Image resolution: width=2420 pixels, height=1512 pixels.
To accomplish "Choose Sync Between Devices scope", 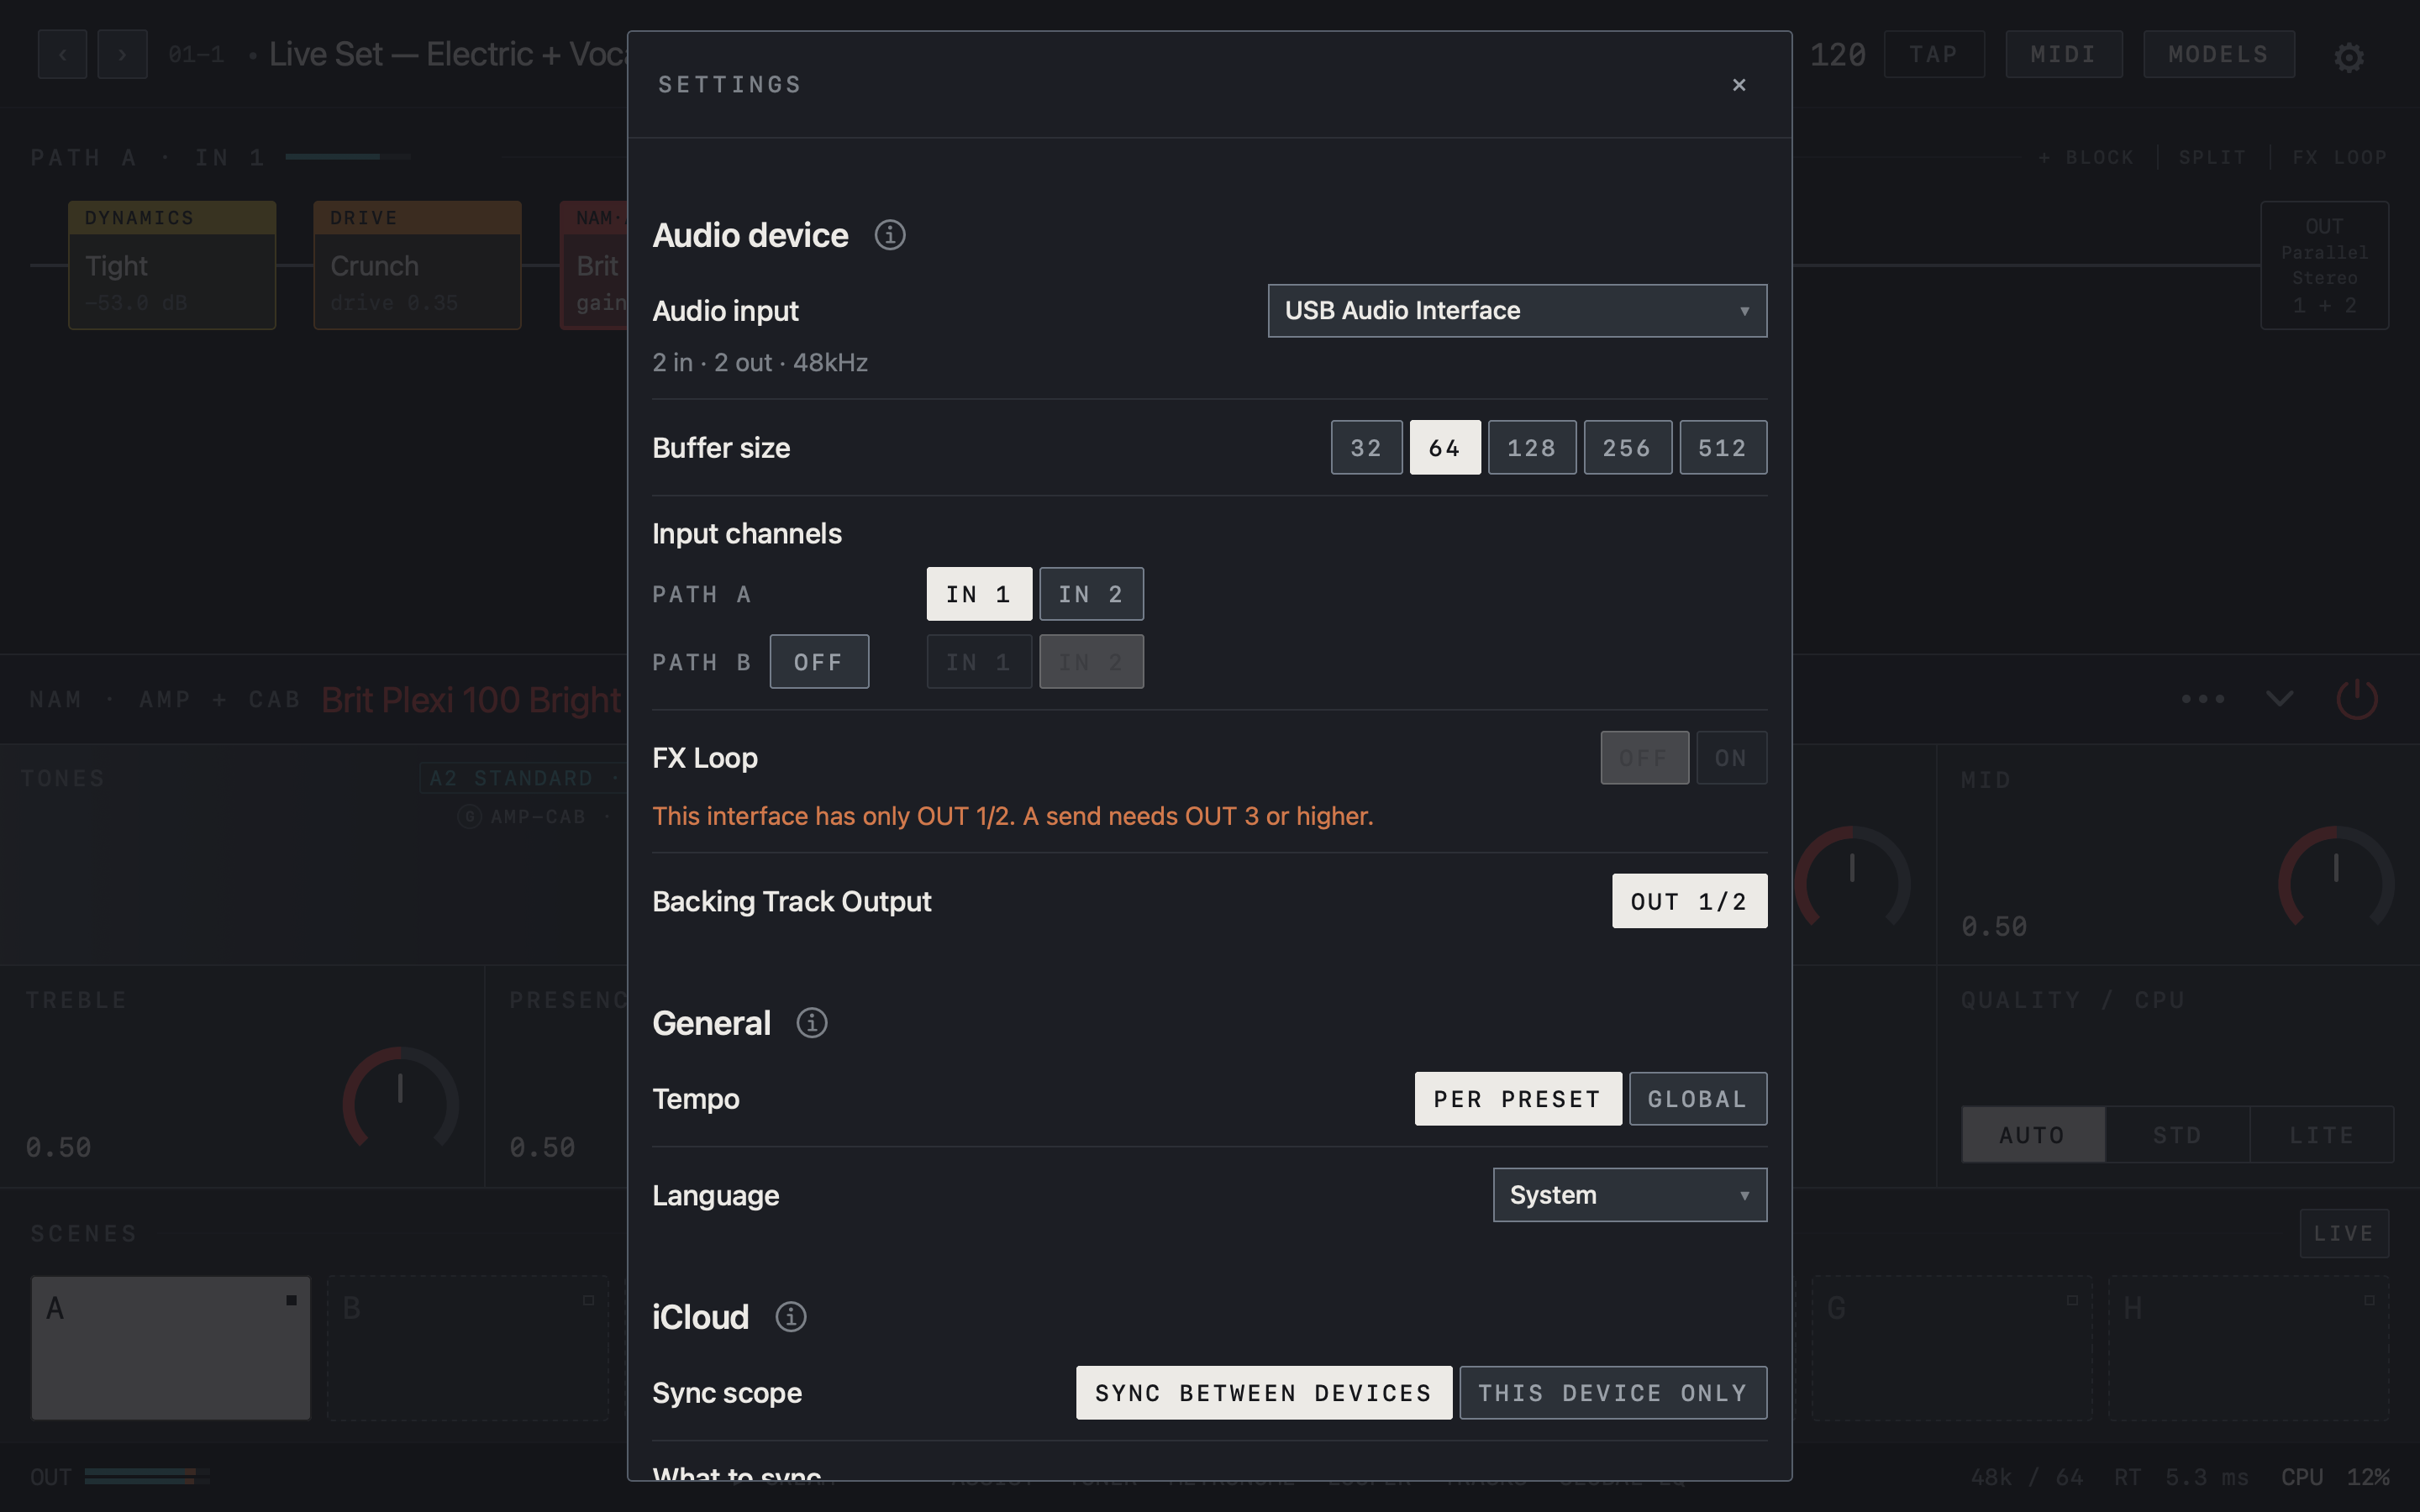I will (x=1263, y=1393).
